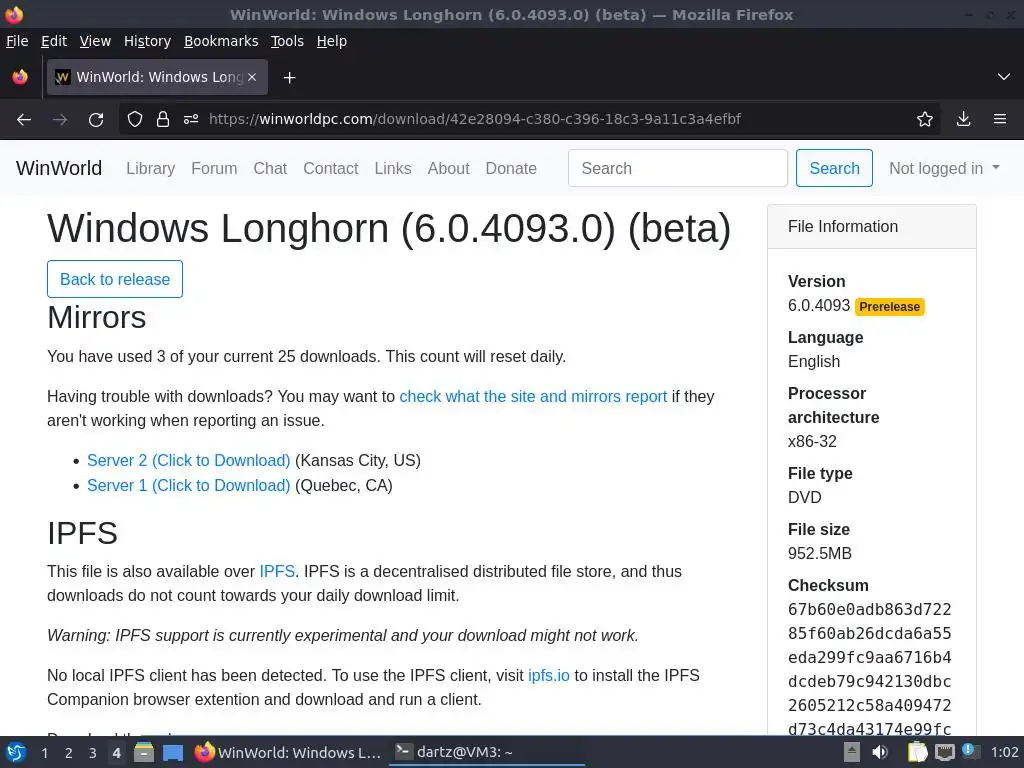The width and height of the screenshot is (1024, 768).
Task: Click the 1:02 taskbar clock
Action: pyautogui.click(x=1004, y=752)
